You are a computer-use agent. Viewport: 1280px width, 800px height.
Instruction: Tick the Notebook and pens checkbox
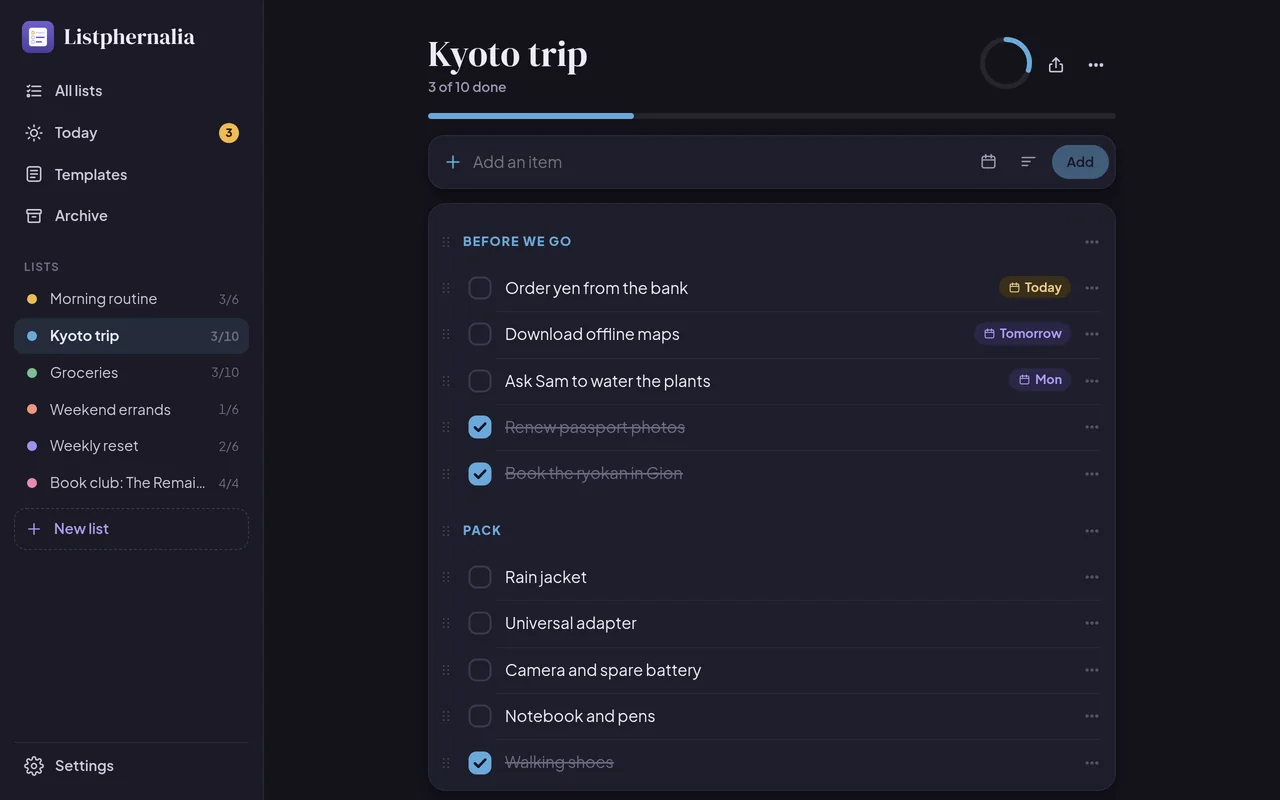click(480, 716)
